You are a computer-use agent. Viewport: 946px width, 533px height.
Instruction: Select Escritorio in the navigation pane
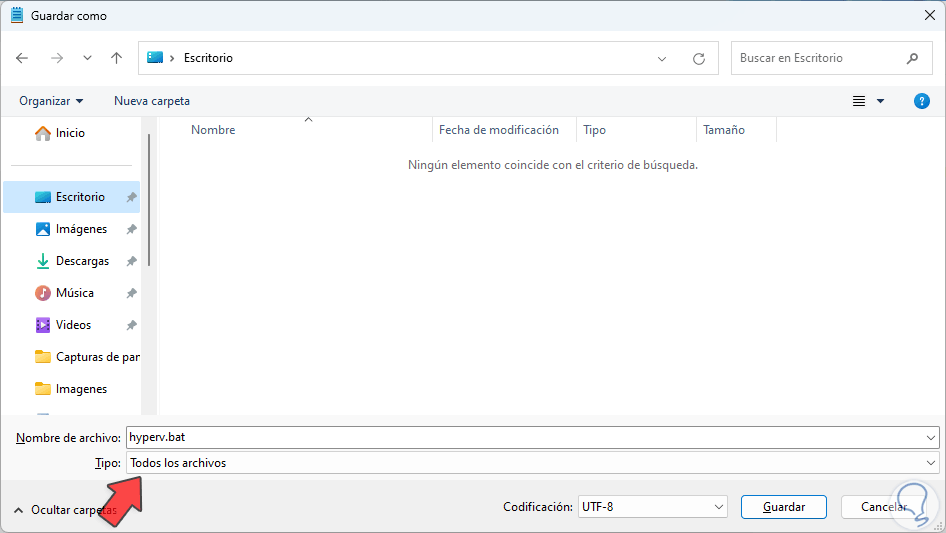(x=72, y=197)
